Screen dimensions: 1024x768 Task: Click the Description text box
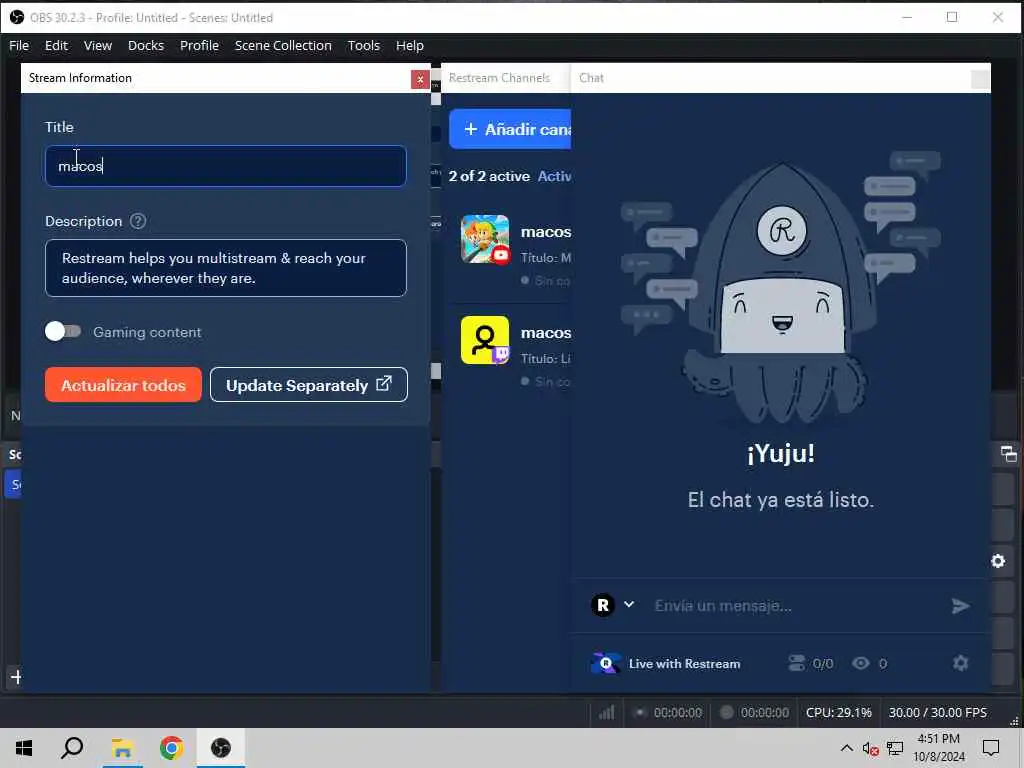point(226,268)
